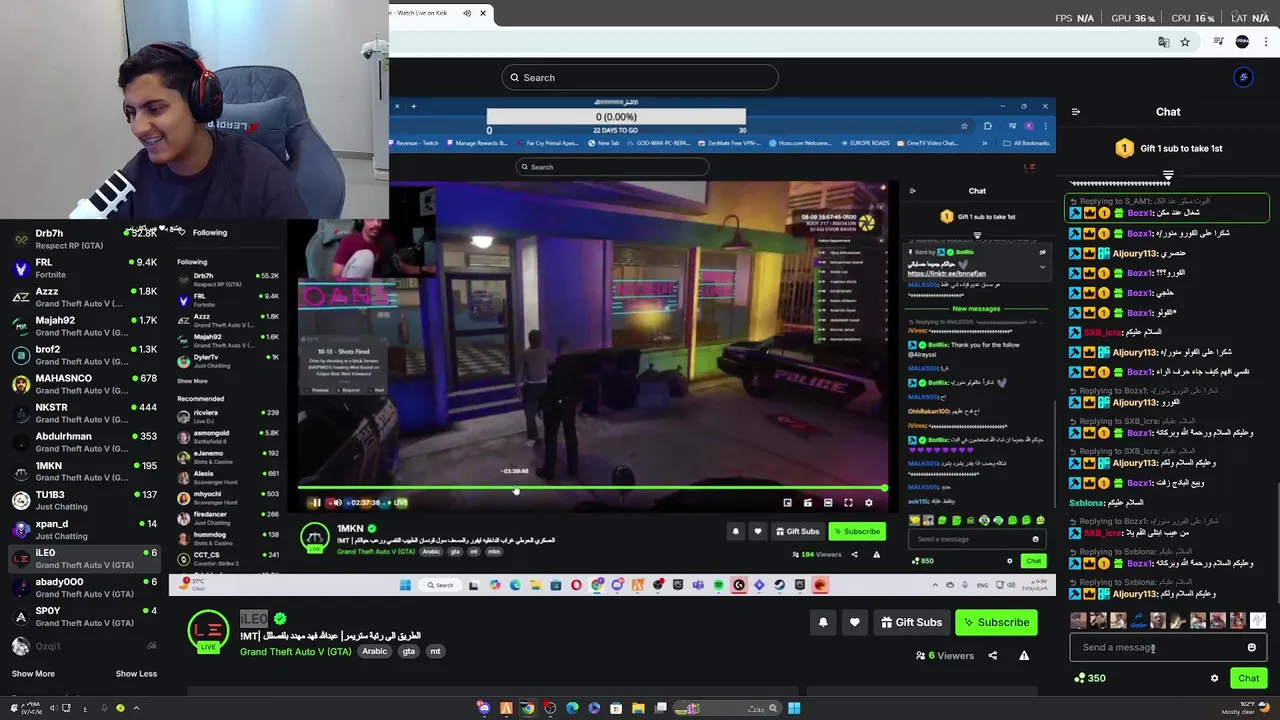The height and width of the screenshot is (720, 1280).
Task: Open Drb7h channel in sidebar
Action: (x=84, y=239)
